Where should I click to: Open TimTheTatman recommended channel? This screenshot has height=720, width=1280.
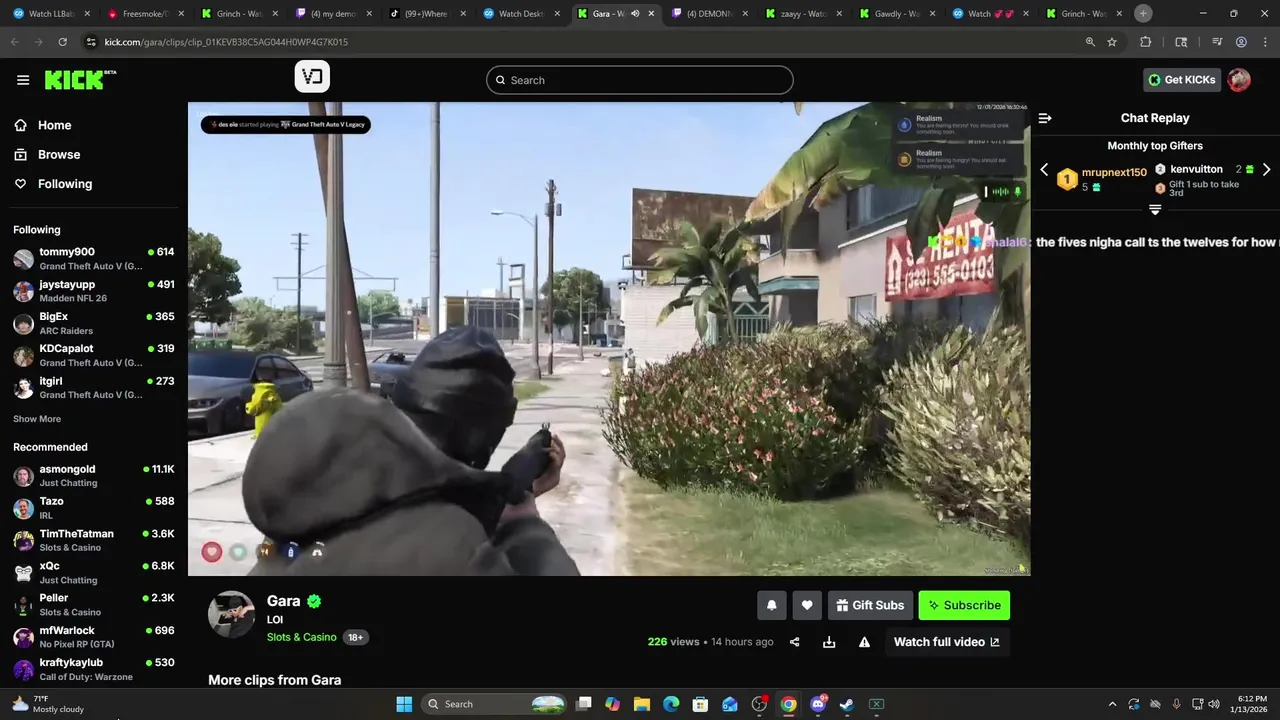(94, 540)
